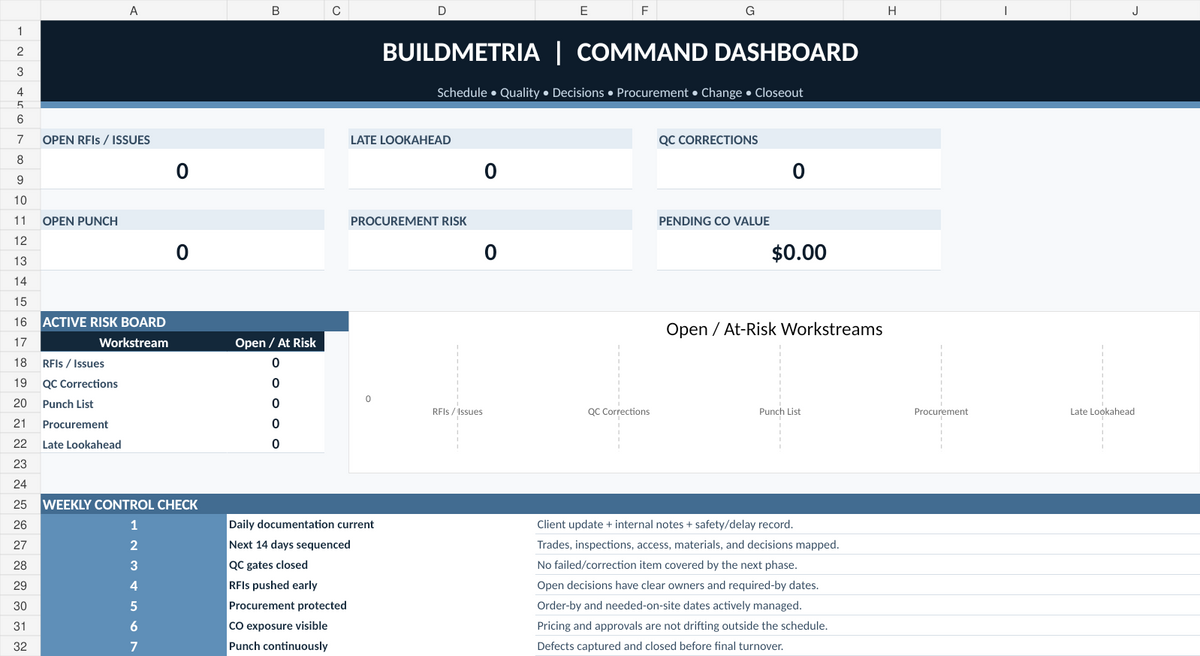1200x656 pixels.
Task: Click the Client update + internal notes description
Action: point(666,524)
